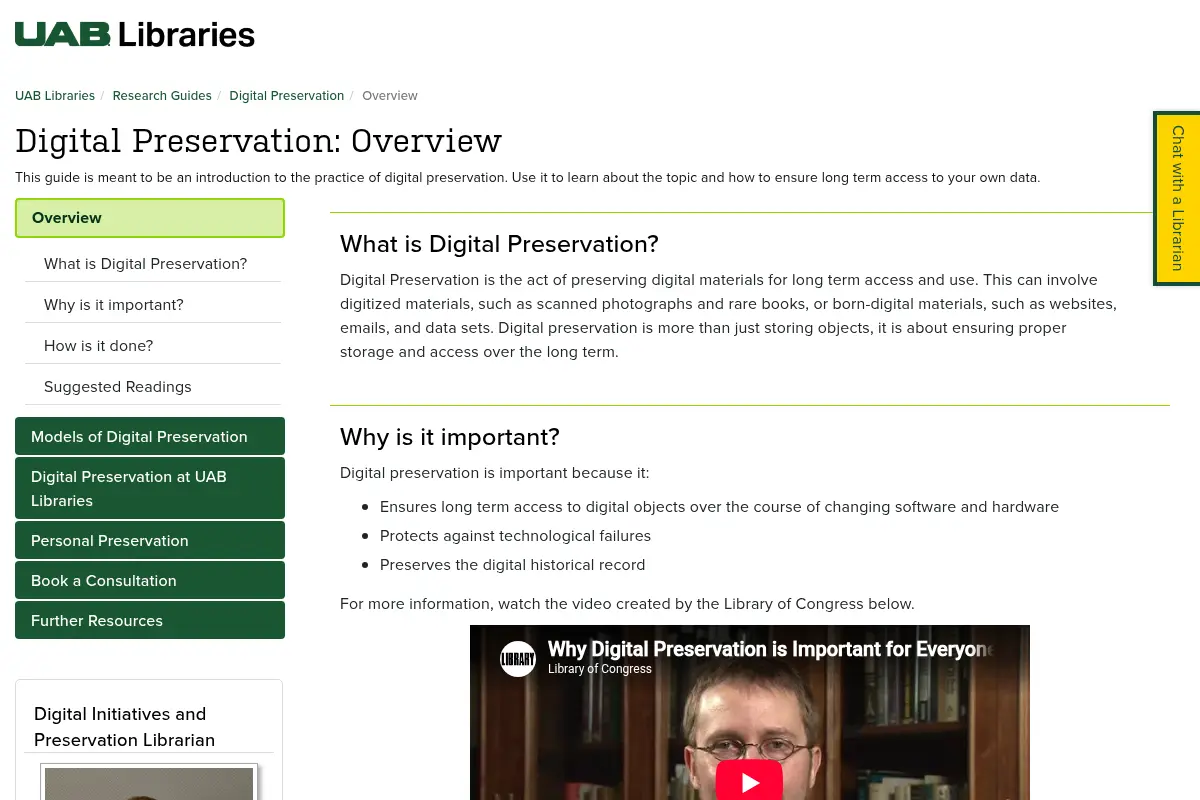Screen dimensions: 1200x800
Task: Jump to Why is it important? section
Action: pyautogui.click(x=152, y=305)
